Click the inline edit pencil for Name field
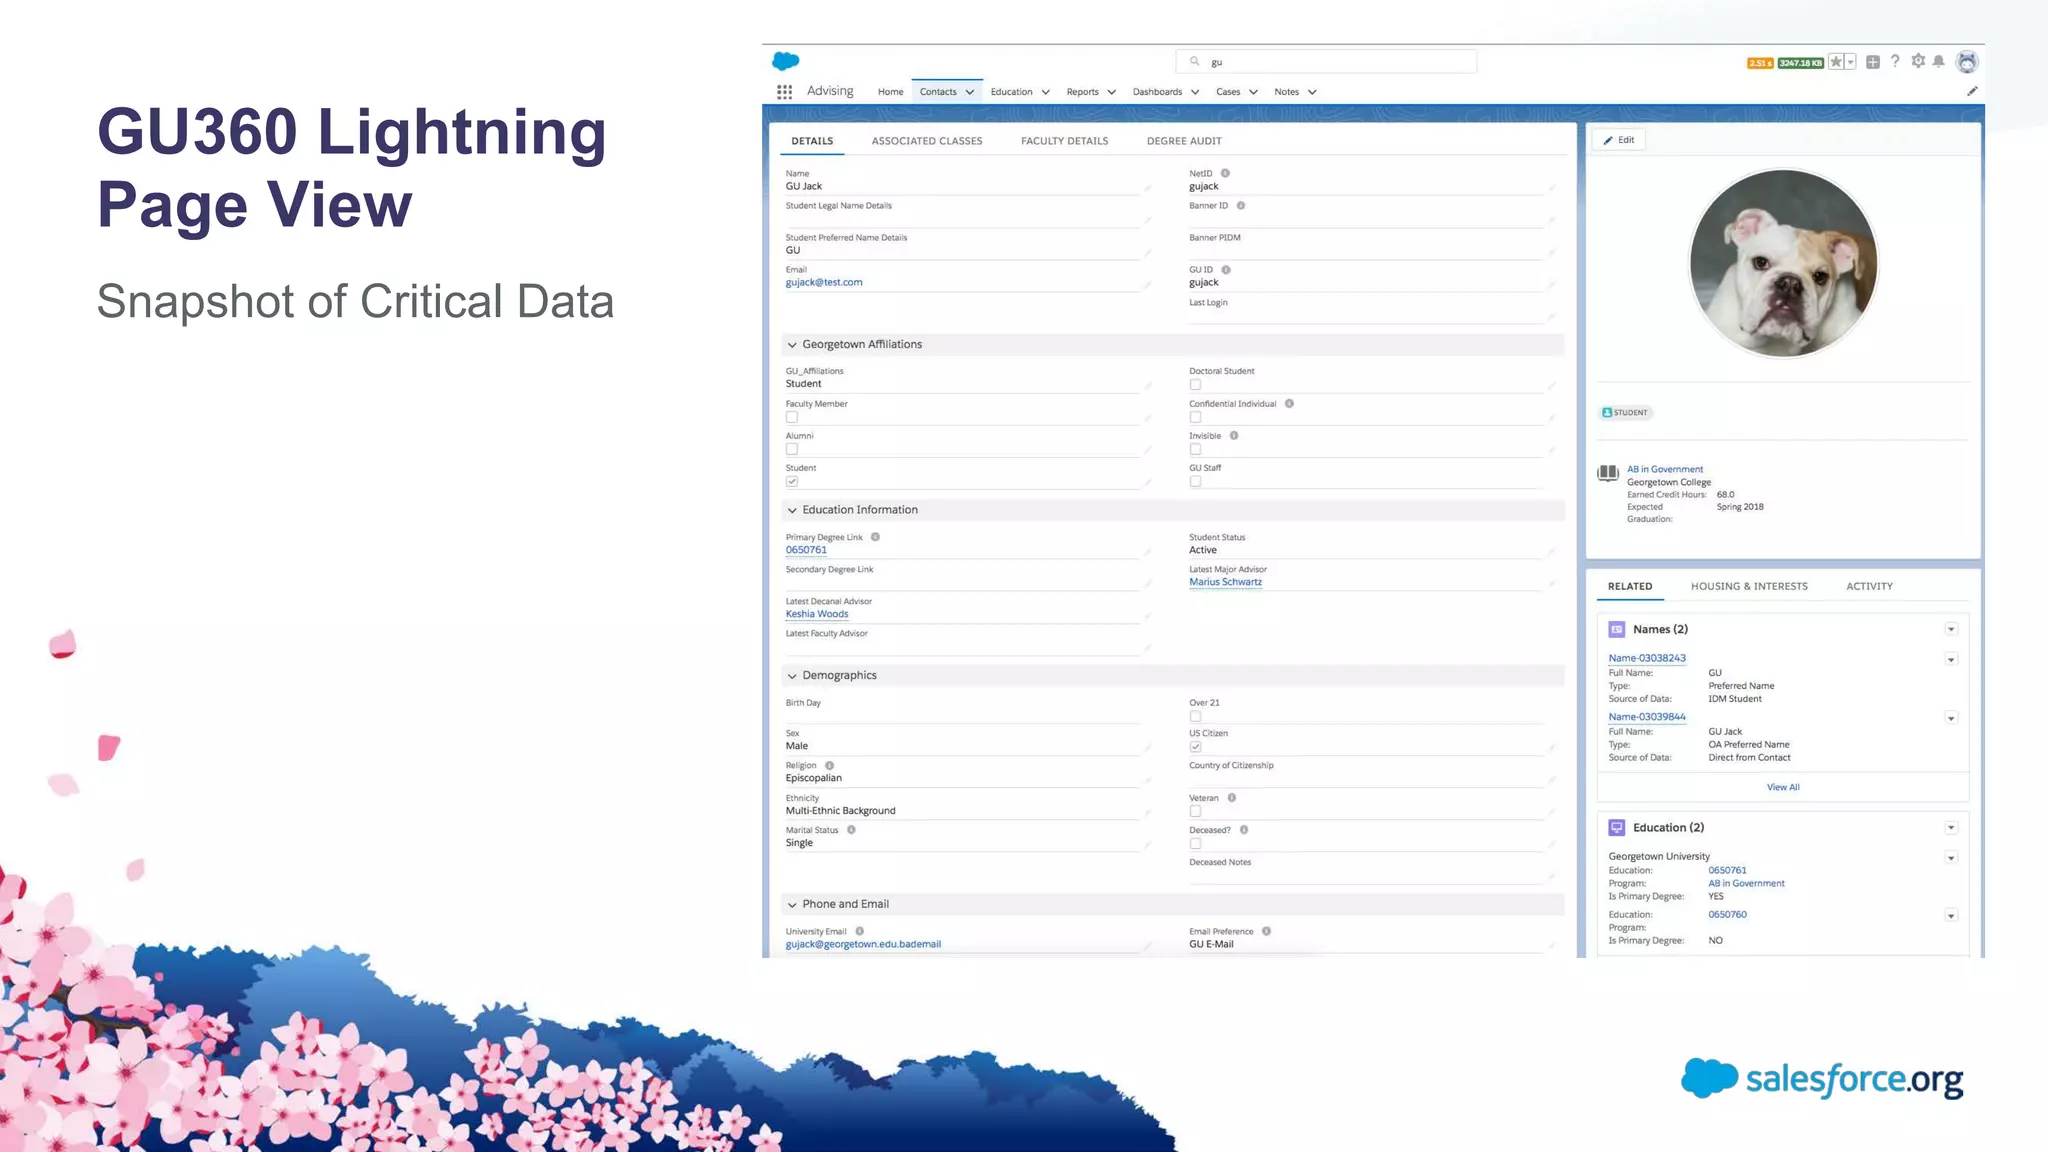The height and width of the screenshot is (1152, 2048). tap(1148, 188)
